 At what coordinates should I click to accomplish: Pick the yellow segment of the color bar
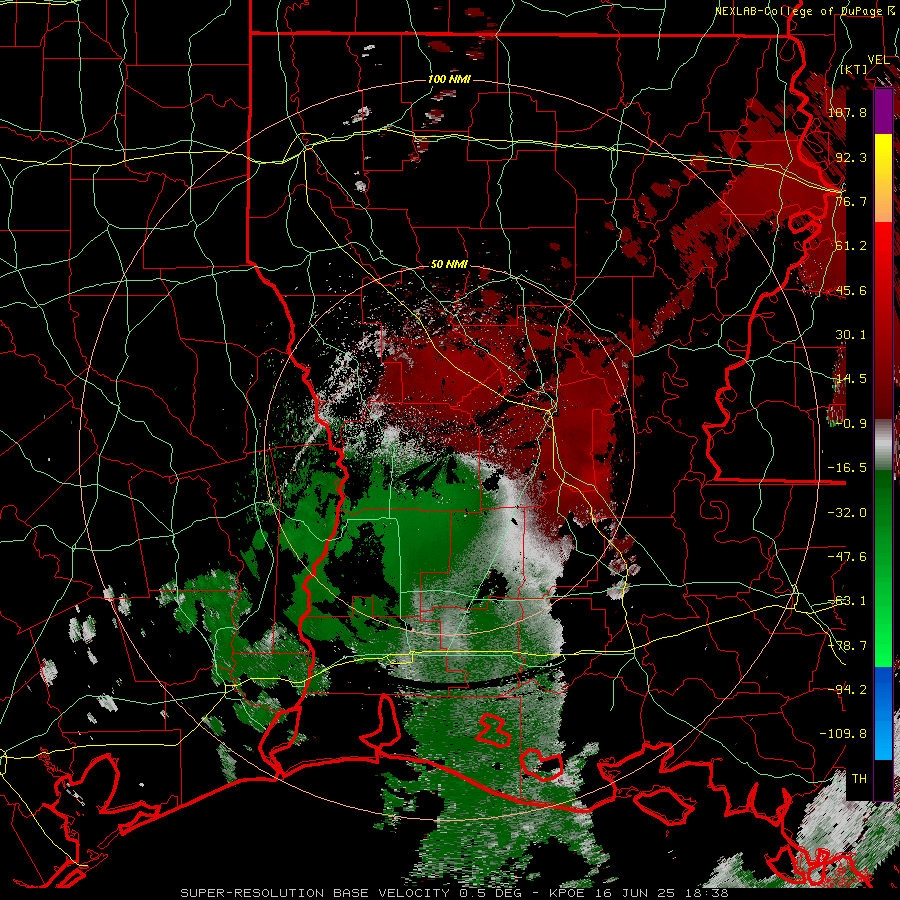[x=883, y=178]
